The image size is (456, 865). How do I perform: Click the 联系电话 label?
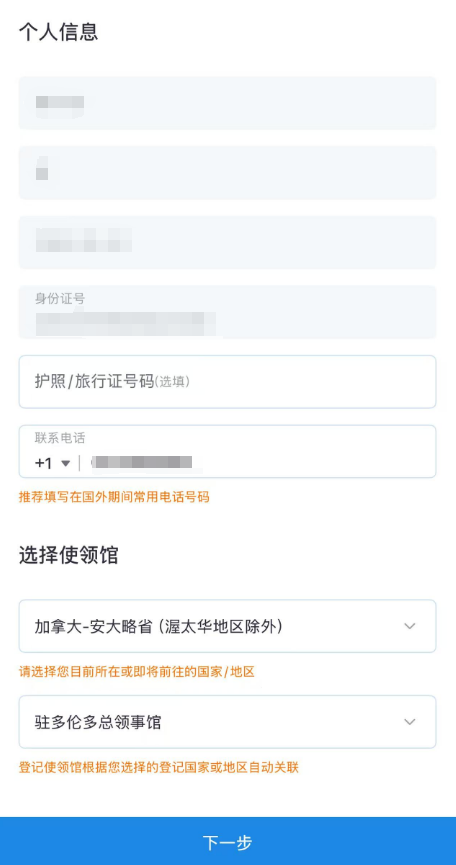[60, 439]
